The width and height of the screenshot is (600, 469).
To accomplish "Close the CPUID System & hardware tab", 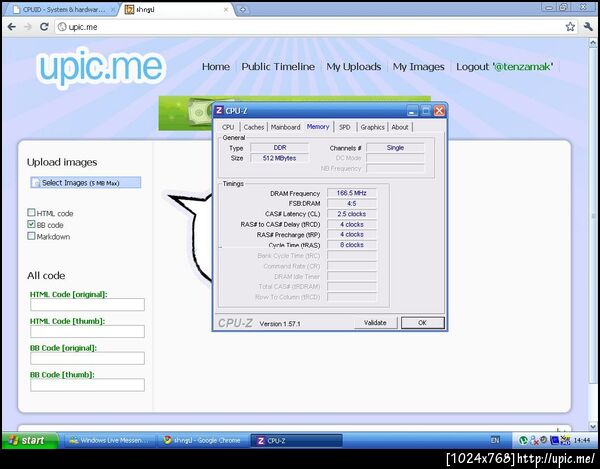I will coord(113,10).
